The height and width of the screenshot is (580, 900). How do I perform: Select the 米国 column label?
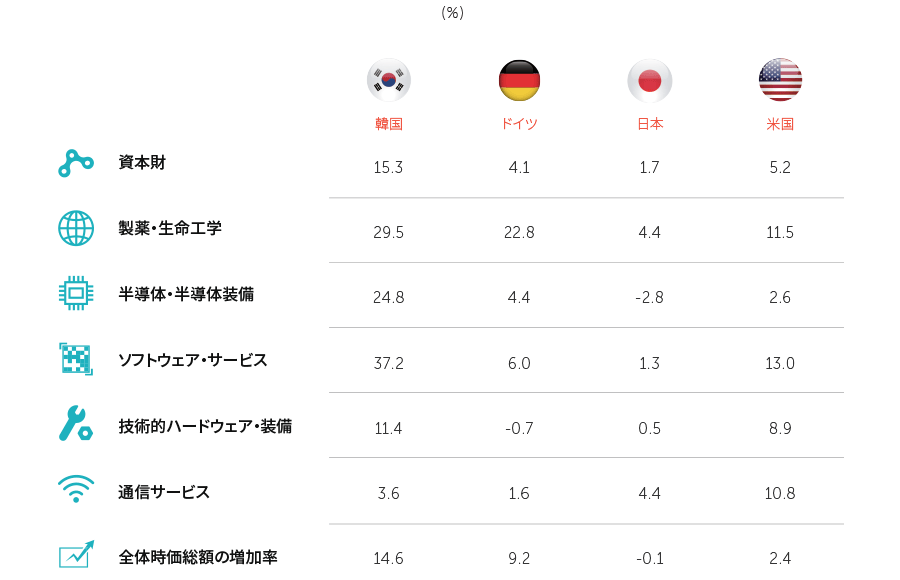(x=780, y=124)
